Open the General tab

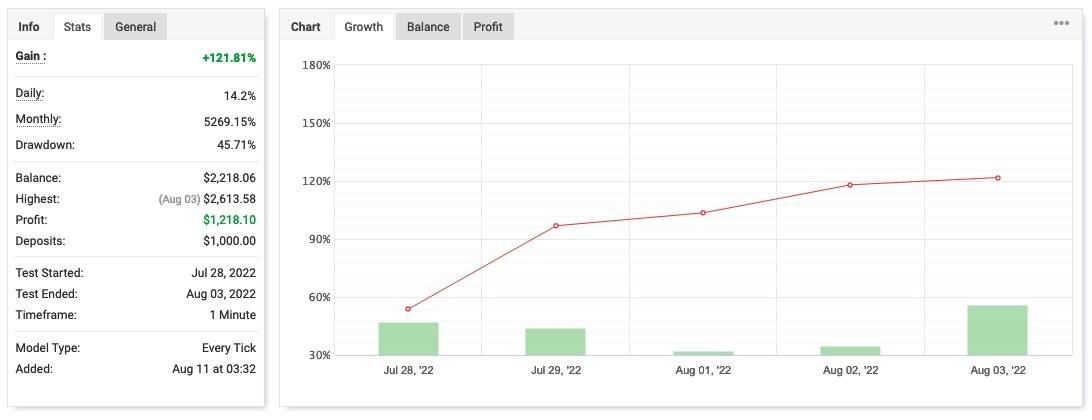click(136, 26)
